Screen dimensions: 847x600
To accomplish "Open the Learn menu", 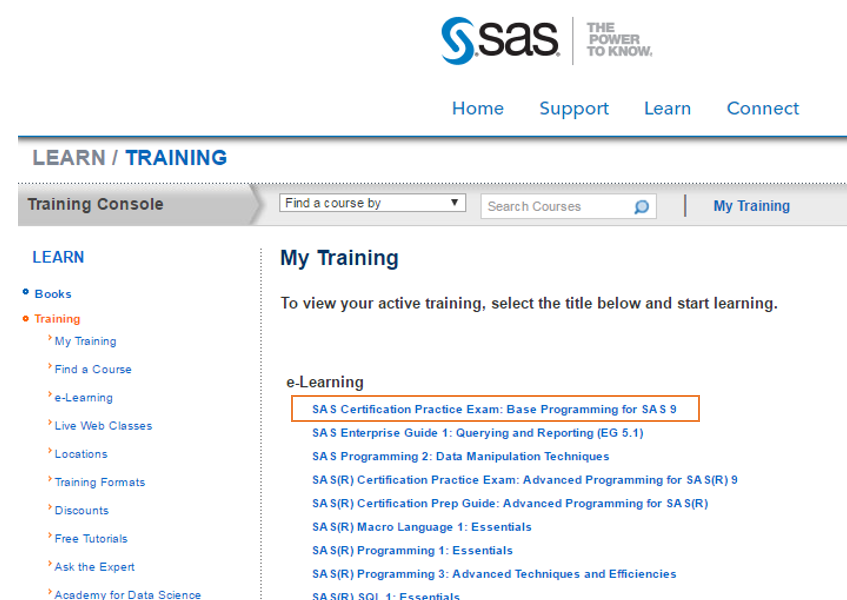I will click(668, 109).
